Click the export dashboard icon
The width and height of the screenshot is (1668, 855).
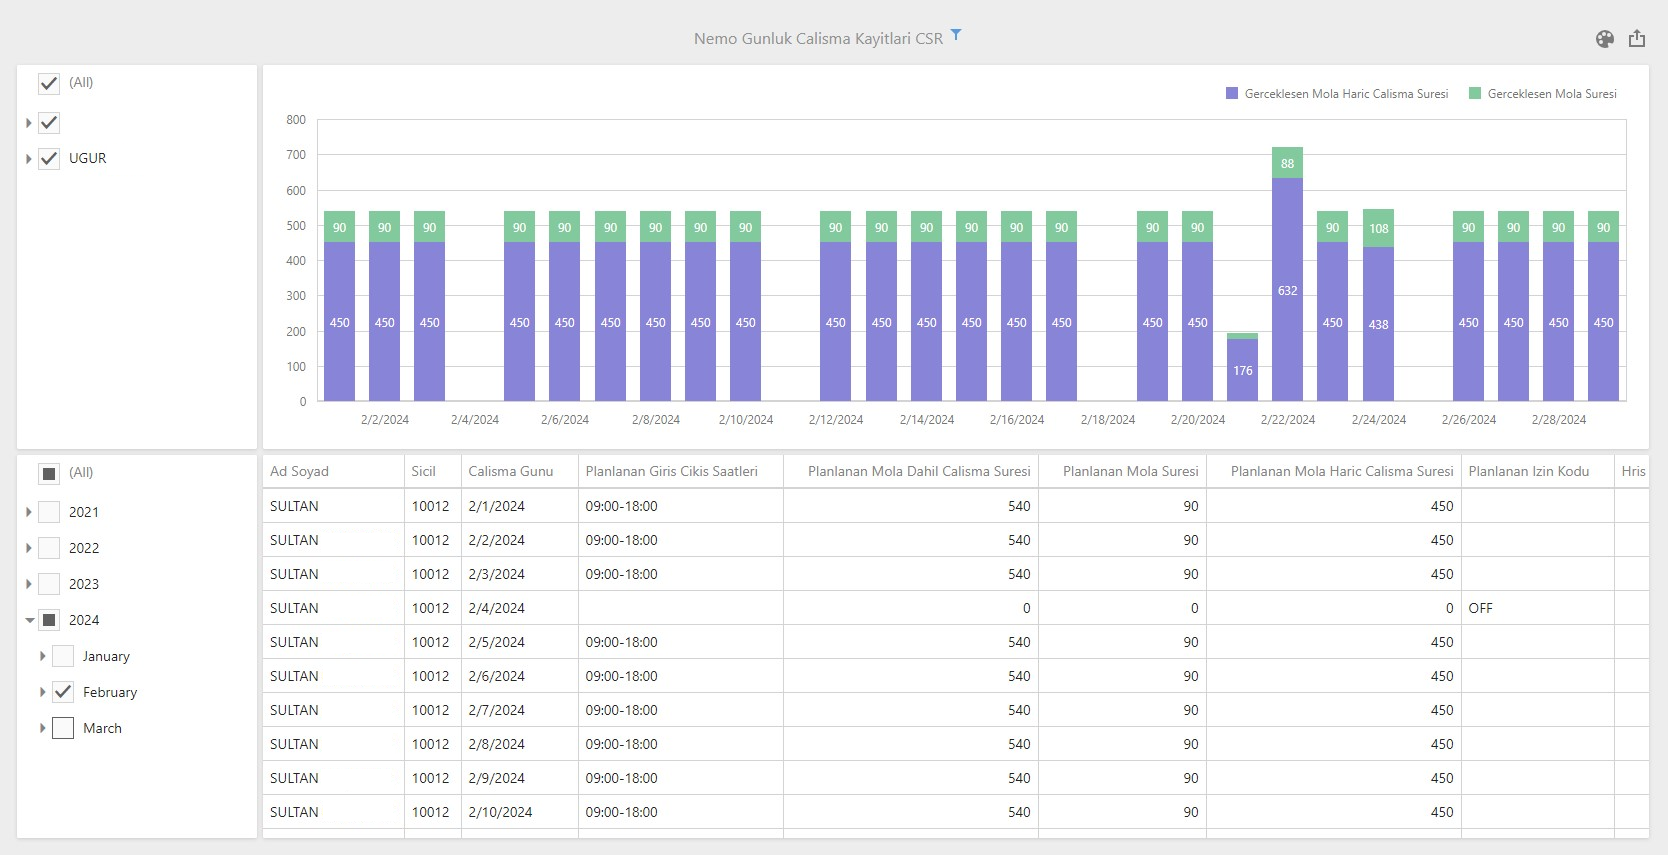click(x=1637, y=39)
